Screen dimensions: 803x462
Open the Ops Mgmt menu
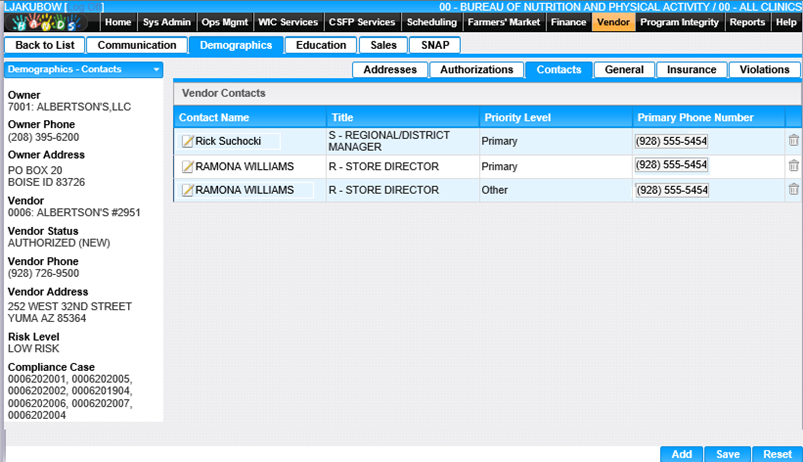tap(224, 23)
